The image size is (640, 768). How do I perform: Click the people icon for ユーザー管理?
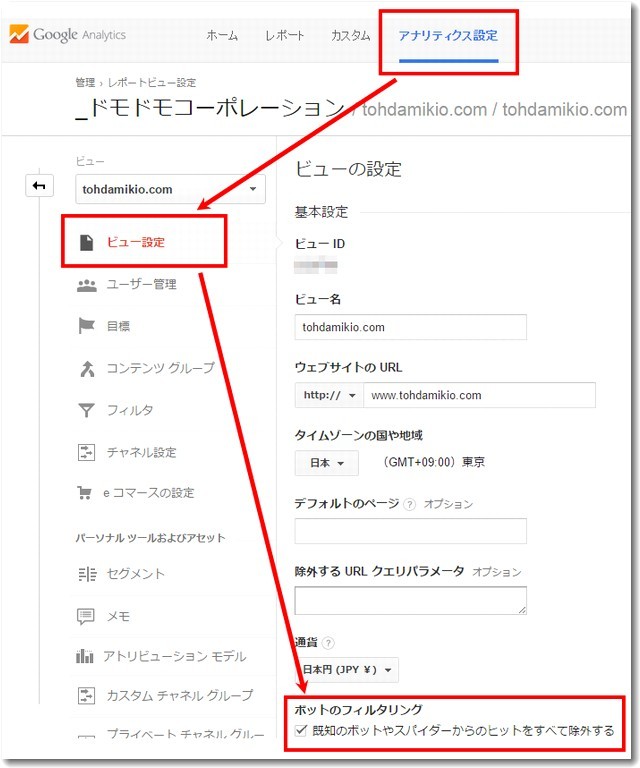[87, 285]
